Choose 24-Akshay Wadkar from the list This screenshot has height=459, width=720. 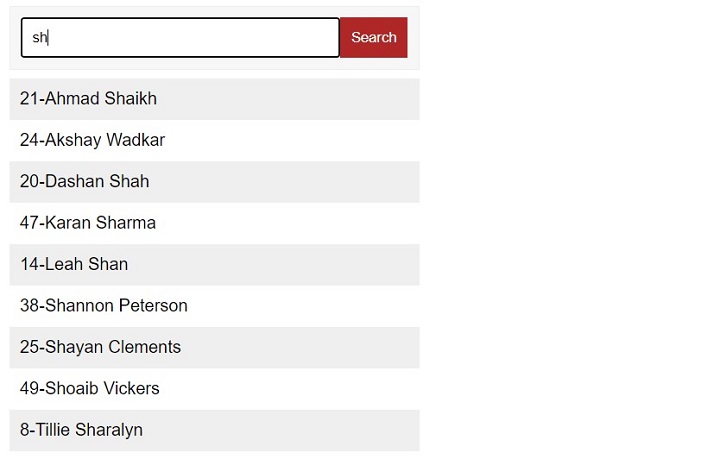tap(92, 140)
